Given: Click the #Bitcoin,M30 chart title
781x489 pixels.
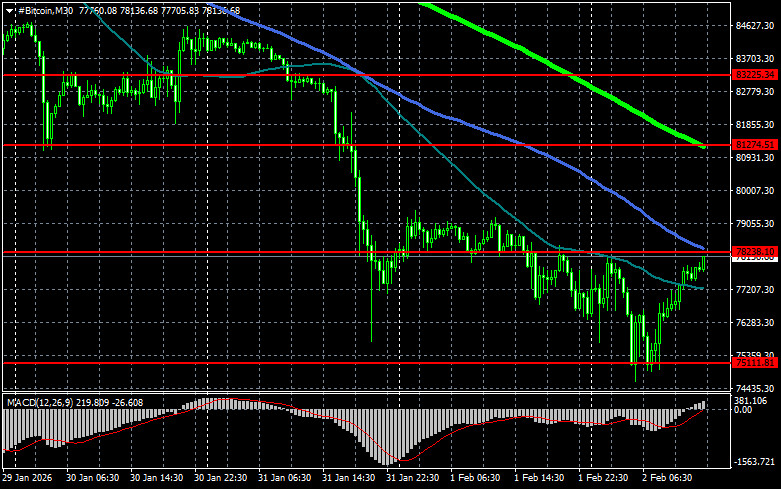Looking at the screenshot, I should pyautogui.click(x=46, y=10).
